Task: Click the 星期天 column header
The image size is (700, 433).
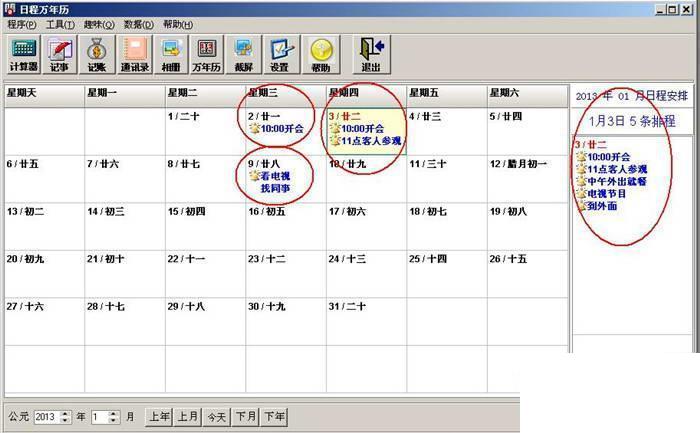Action: click(44, 96)
